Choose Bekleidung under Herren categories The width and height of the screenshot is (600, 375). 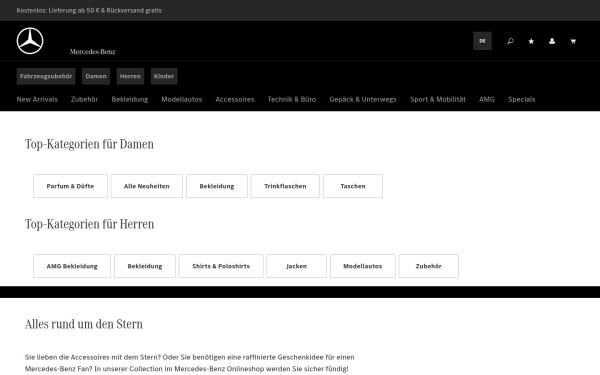pyautogui.click(x=145, y=266)
